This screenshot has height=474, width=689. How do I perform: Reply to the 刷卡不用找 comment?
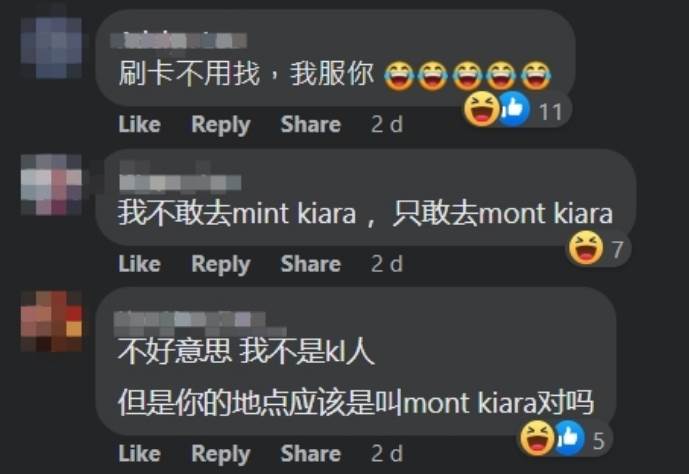coord(221,125)
